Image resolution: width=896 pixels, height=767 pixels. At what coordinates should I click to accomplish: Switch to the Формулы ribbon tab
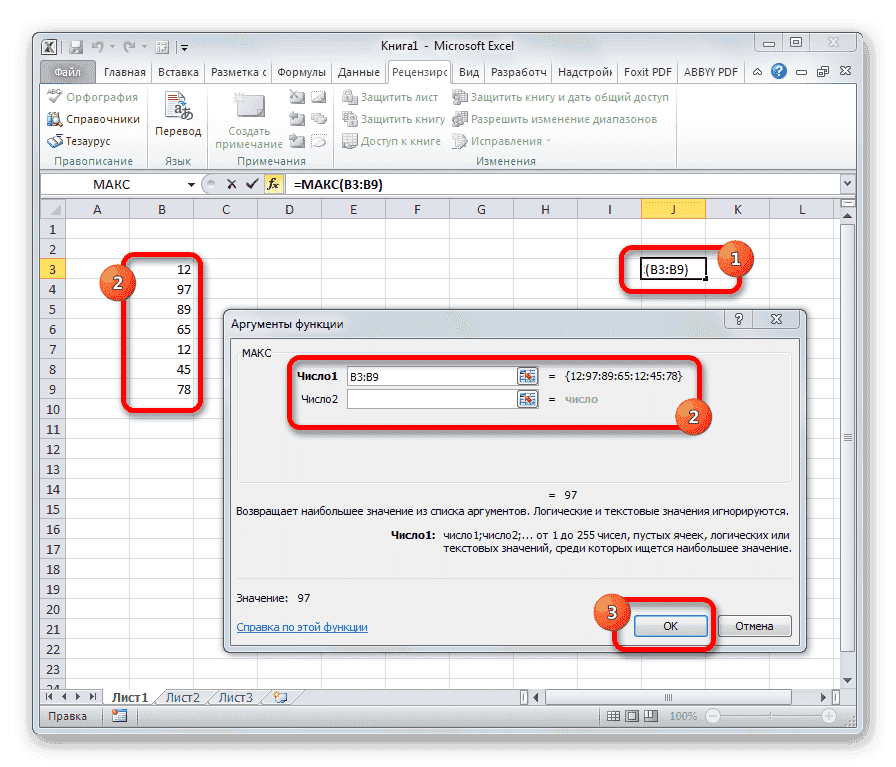302,71
